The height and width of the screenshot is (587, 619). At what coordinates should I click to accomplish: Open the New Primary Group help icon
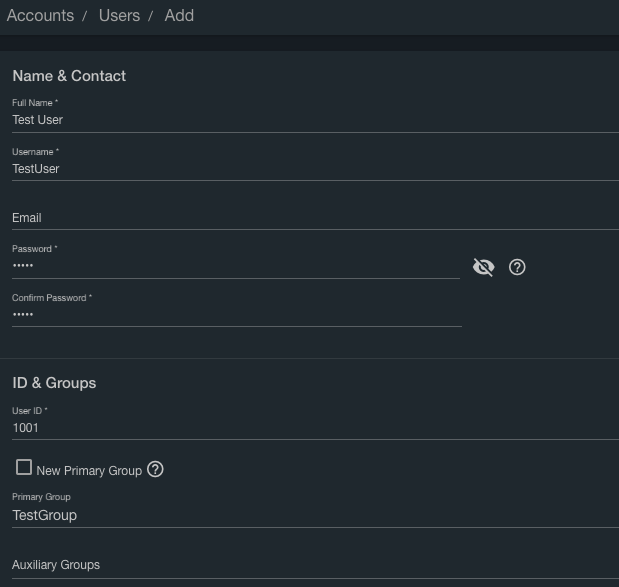coord(155,469)
